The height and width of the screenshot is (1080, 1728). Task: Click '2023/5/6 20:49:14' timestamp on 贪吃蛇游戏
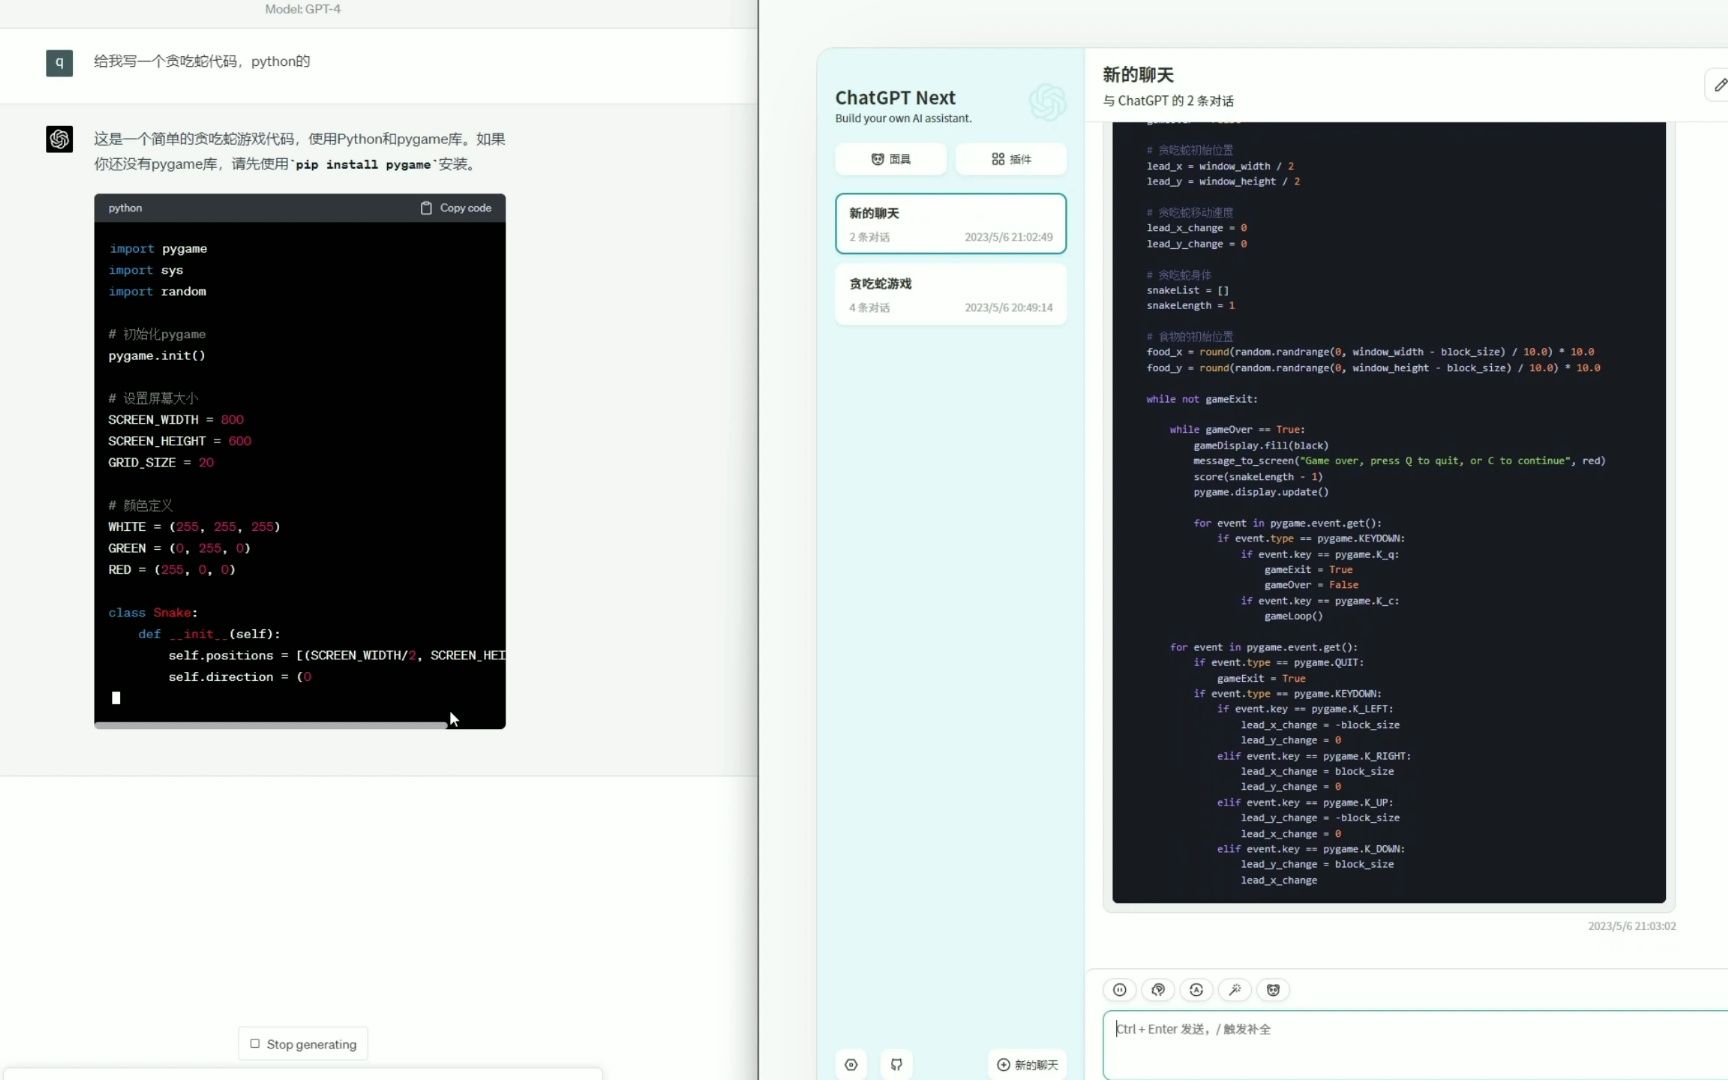[x=1008, y=308]
